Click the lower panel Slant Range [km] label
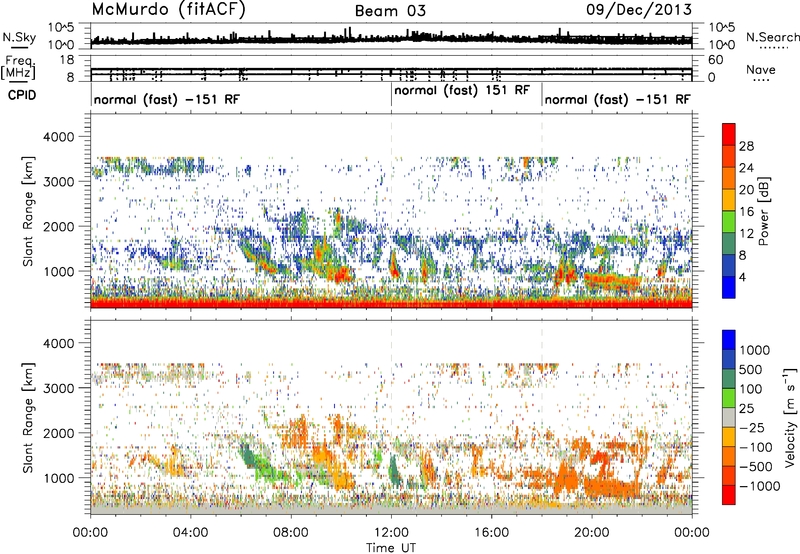Screen dimensions: 800x554 [28, 418]
